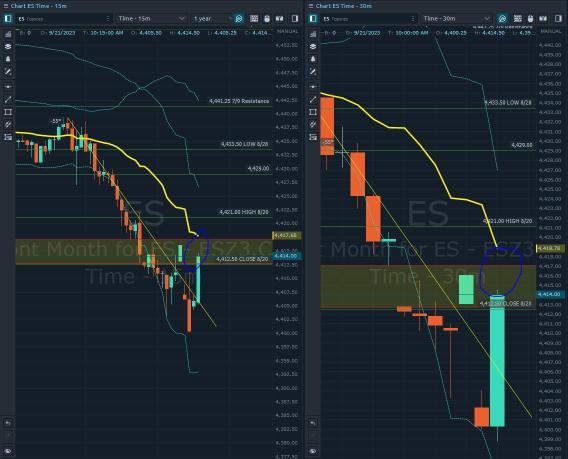
Task: Open the layers icon in 30m chart sidebar
Action: coord(313,46)
